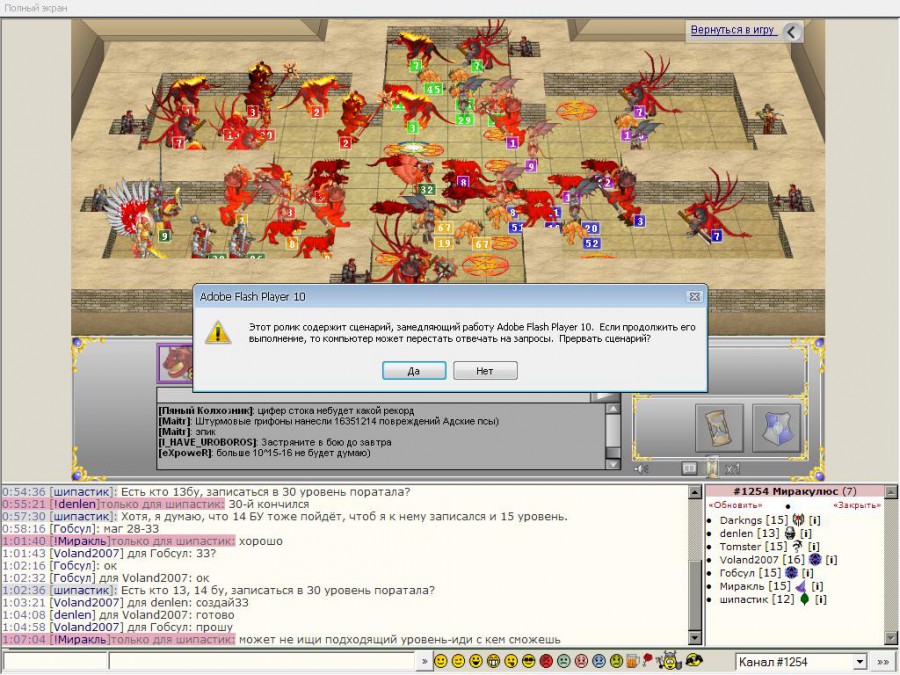
Task: Insert the toothy grin smiley
Action: (x=493, y=662)
